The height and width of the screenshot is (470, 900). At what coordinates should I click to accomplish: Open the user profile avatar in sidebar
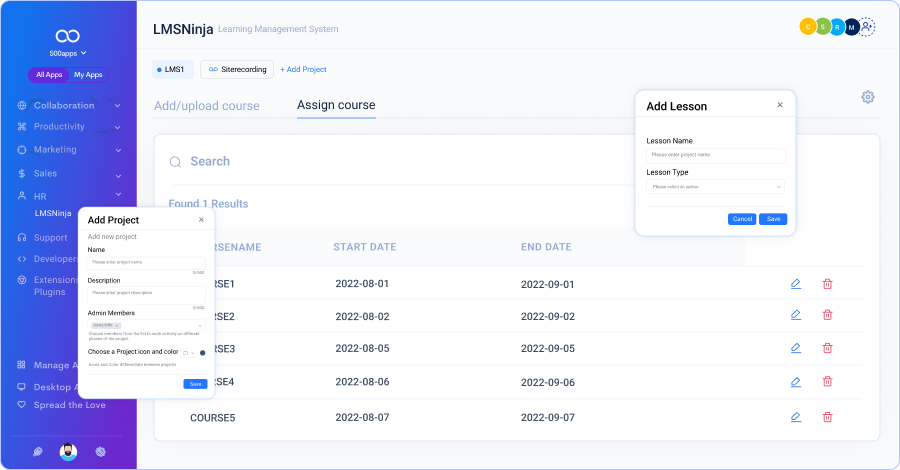click(x=68, y=451)
